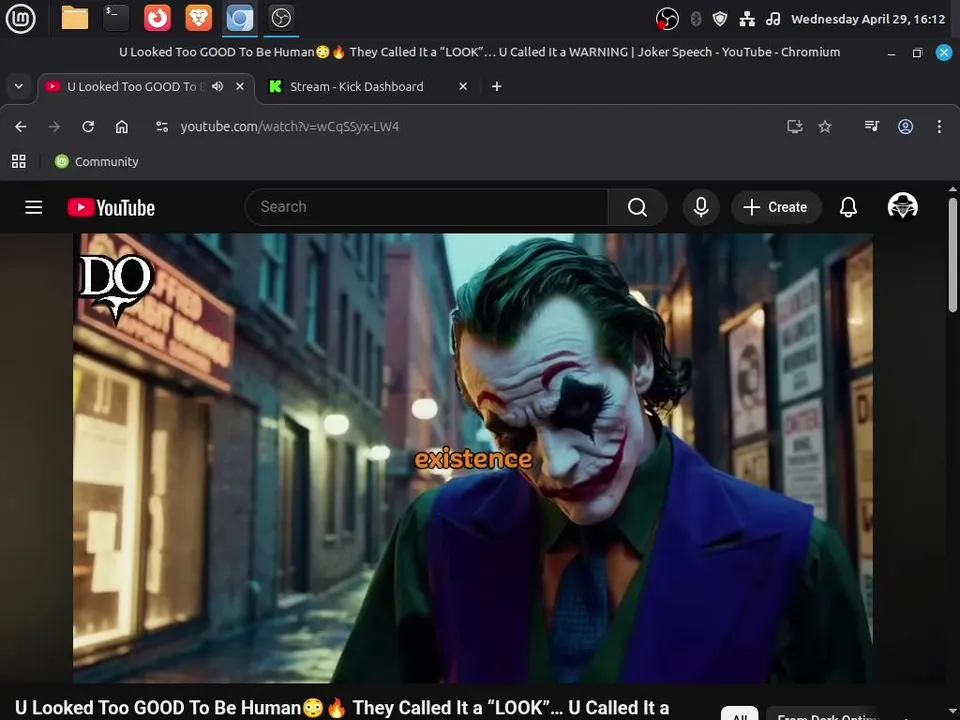Mute the YouTube tab via its speaker icon
Screen dimensions: 960x720
(217, 86)
